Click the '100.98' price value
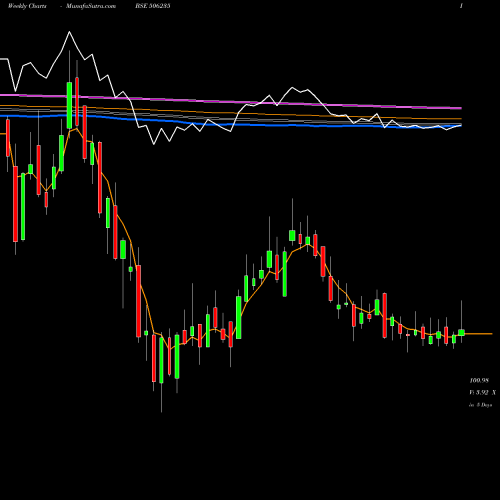Screen dimensions: 500x500 pos(479,380)
